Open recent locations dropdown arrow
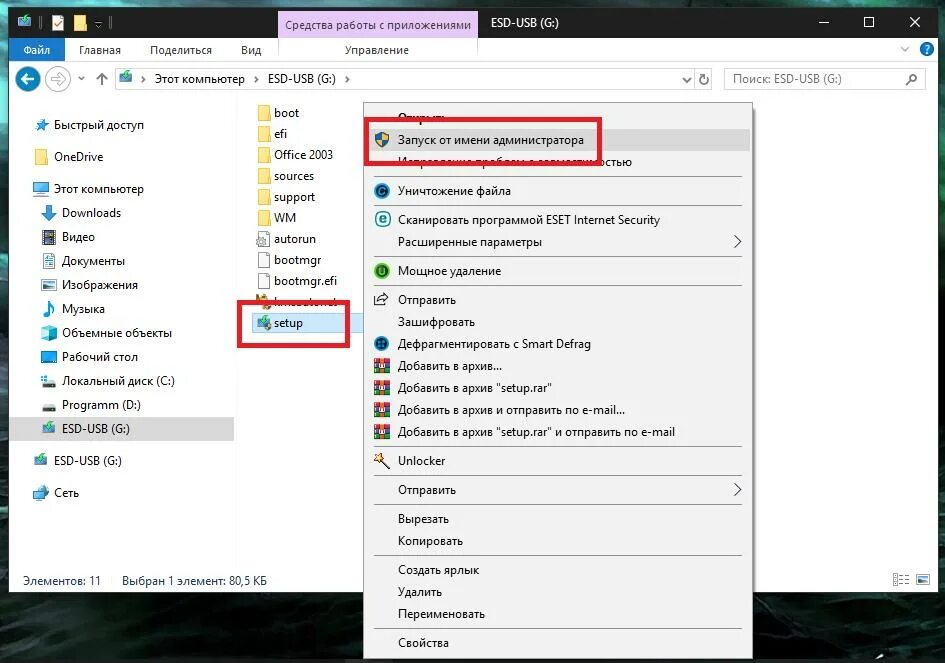Viewport: 945px width, 663px height. [81, 79]
